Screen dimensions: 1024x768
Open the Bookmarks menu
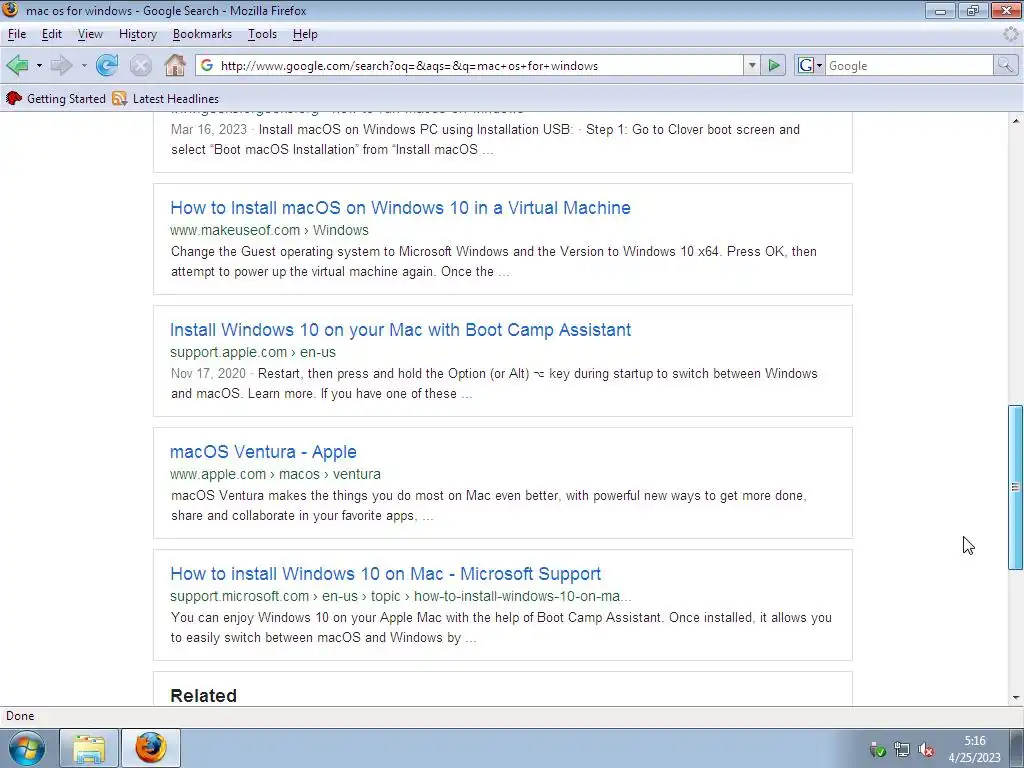coord(202,34)
